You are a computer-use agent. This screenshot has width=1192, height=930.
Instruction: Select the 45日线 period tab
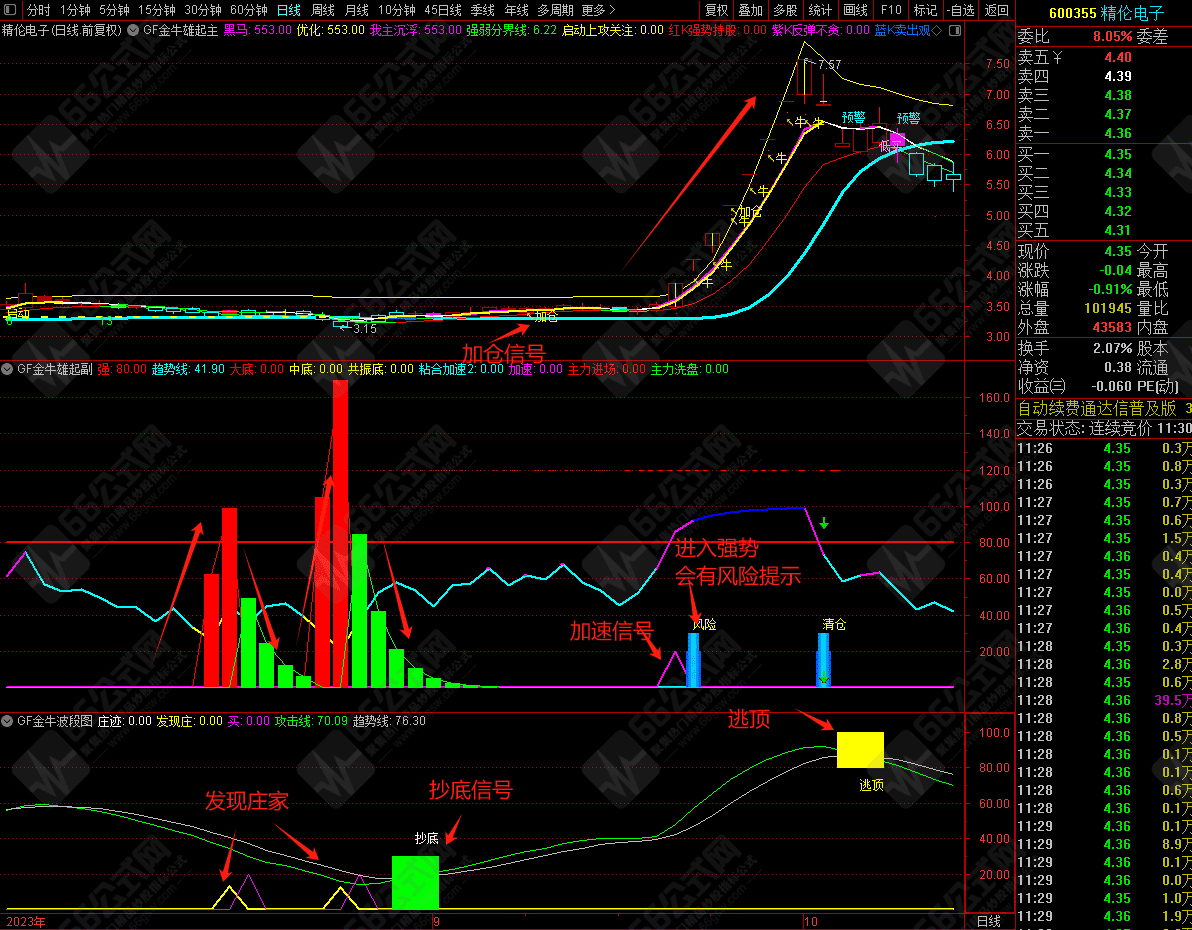pos(443,10)
